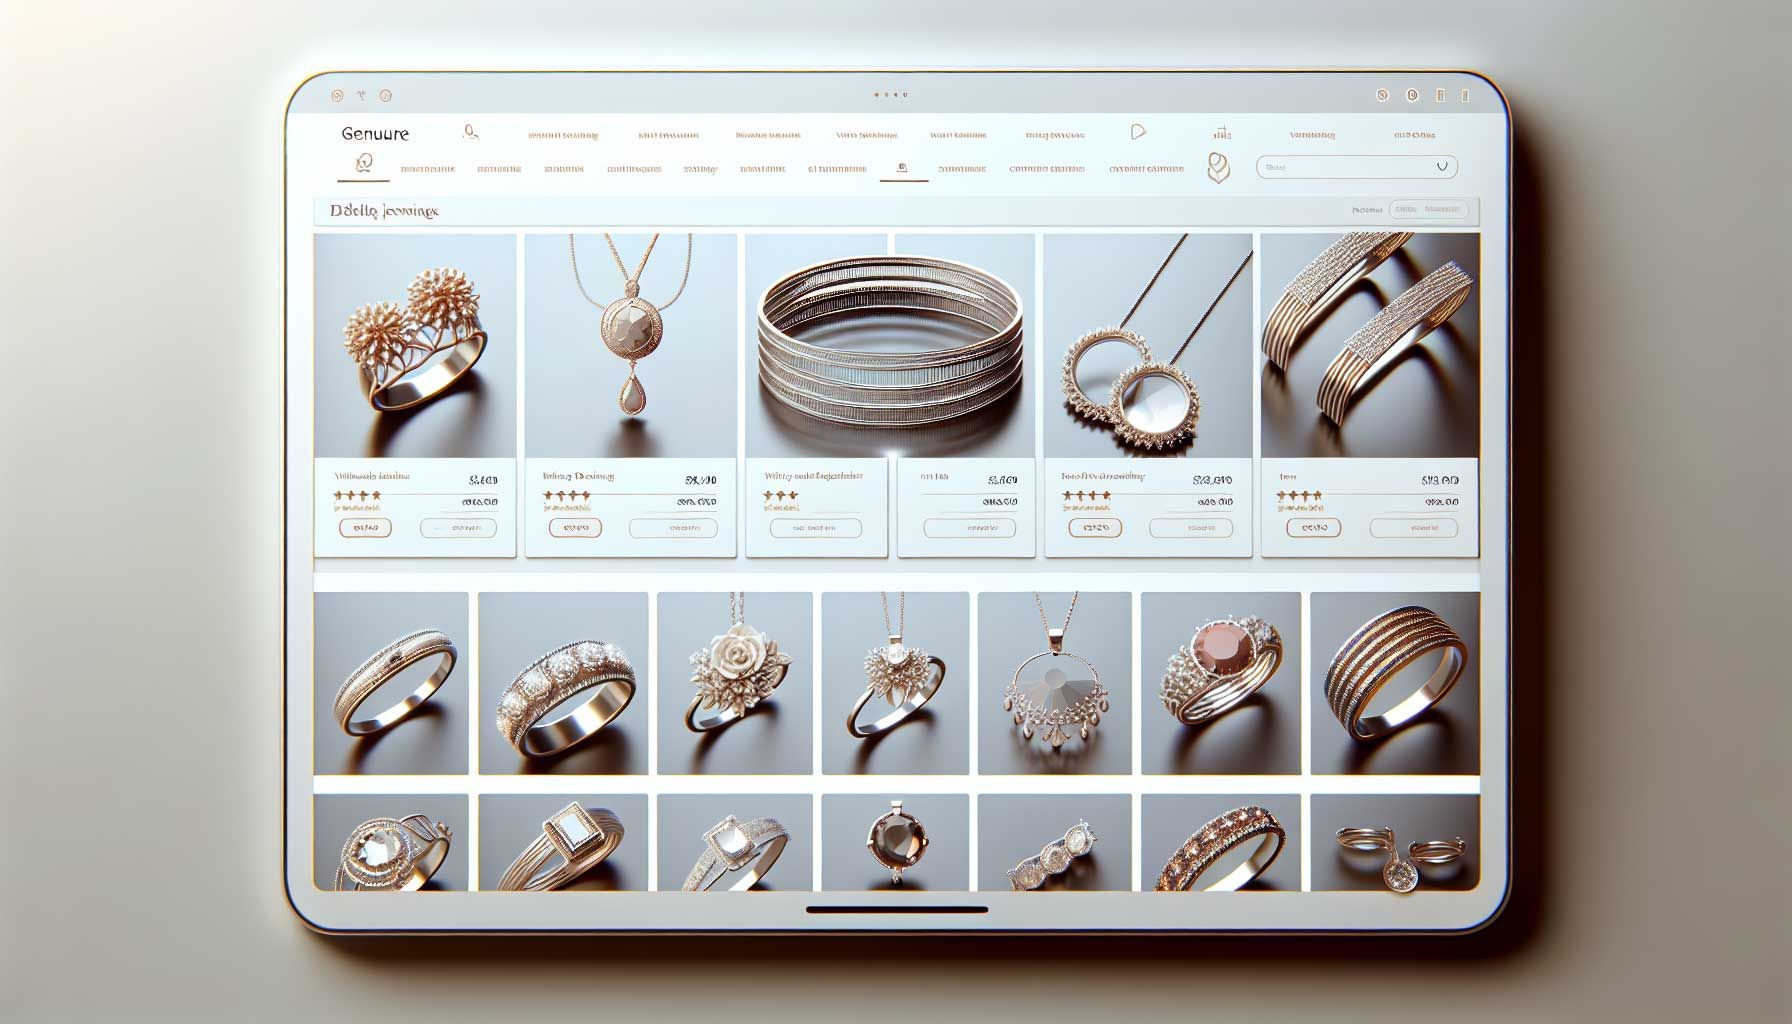The width and height of the screenshot is (1792, 1024).
Task: Click the star rating on the floral ring card
Action: [x=357, y=496]
